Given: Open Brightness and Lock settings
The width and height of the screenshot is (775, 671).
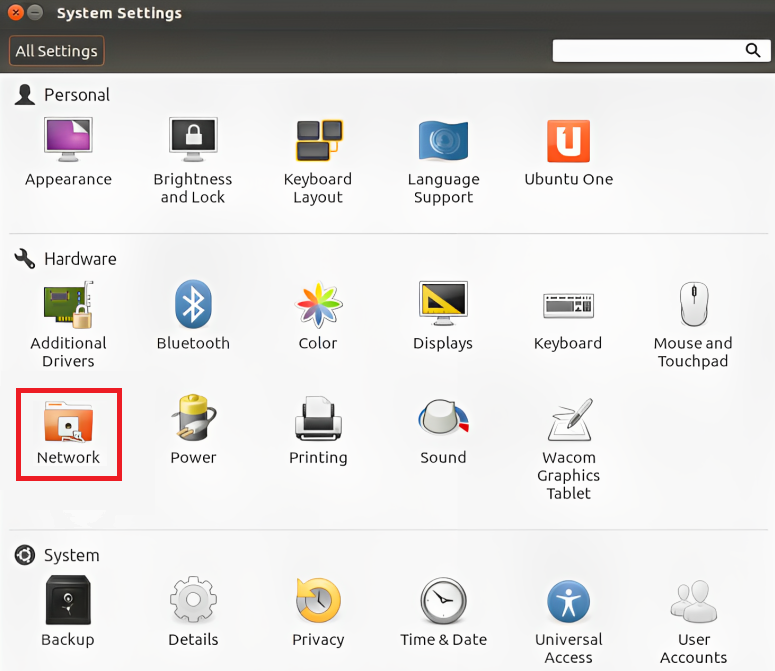Looking at the screenshot, I should (193, 161).
